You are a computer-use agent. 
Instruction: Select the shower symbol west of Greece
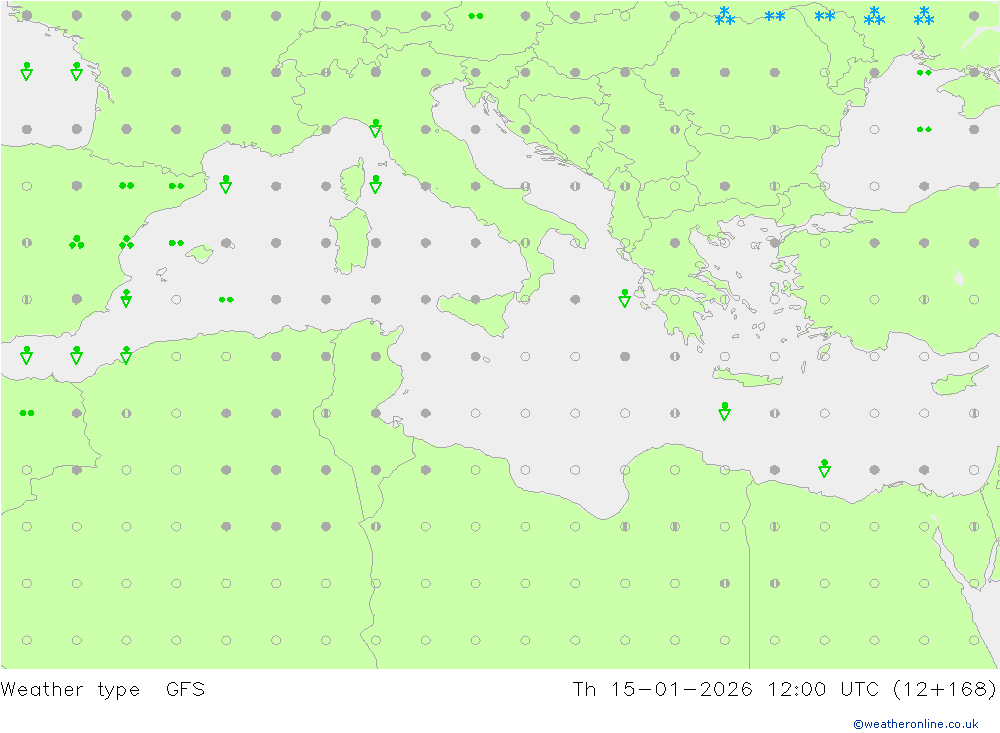click(625, 298)
